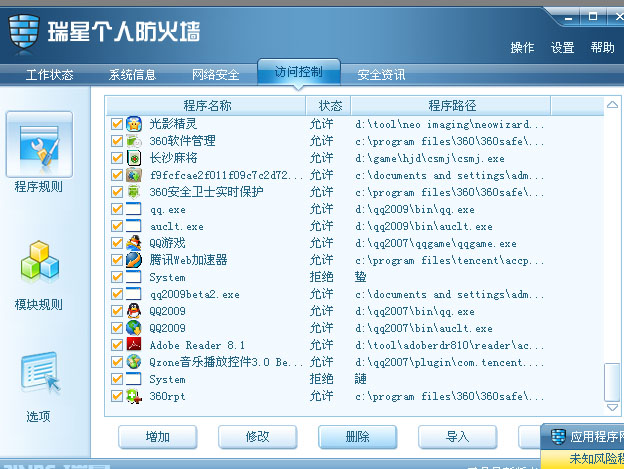The width and height of the screenshot is (624, 469).
Task: Click the qq.exe window icon
Action: pyautogui.click(x=134, y=209)
